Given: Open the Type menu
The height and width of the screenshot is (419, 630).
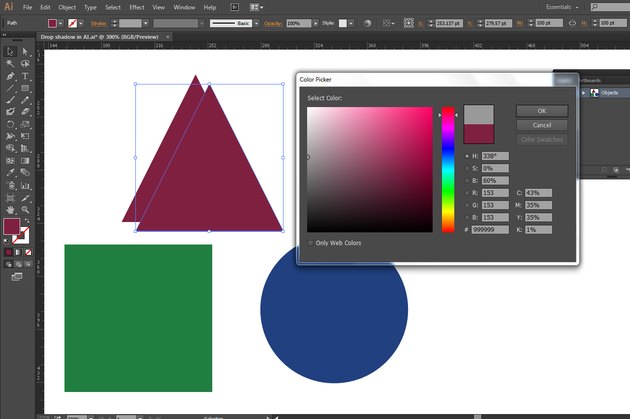Looking at the screenshot, I should click(x=90, y=7).
